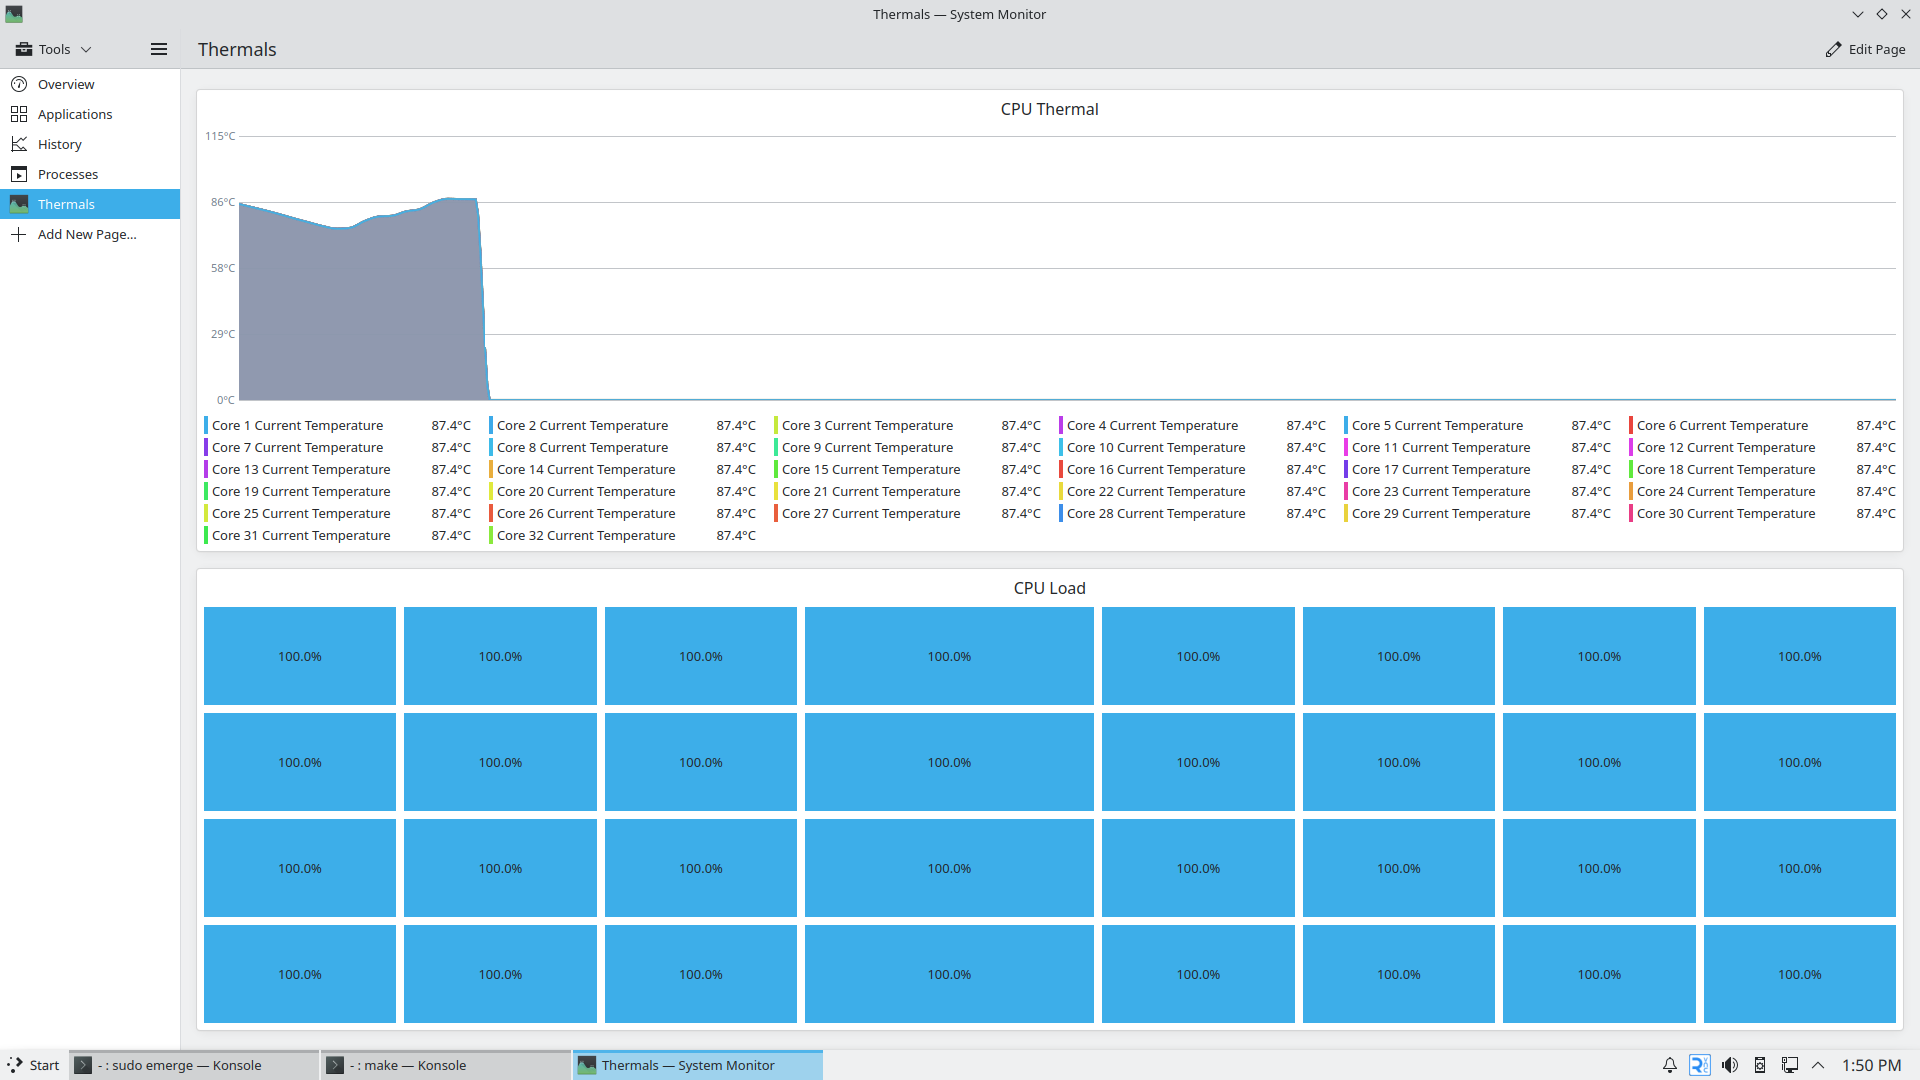Click the hamburger menu icon
This screenshot has width=1920, height=1080.
159,49
